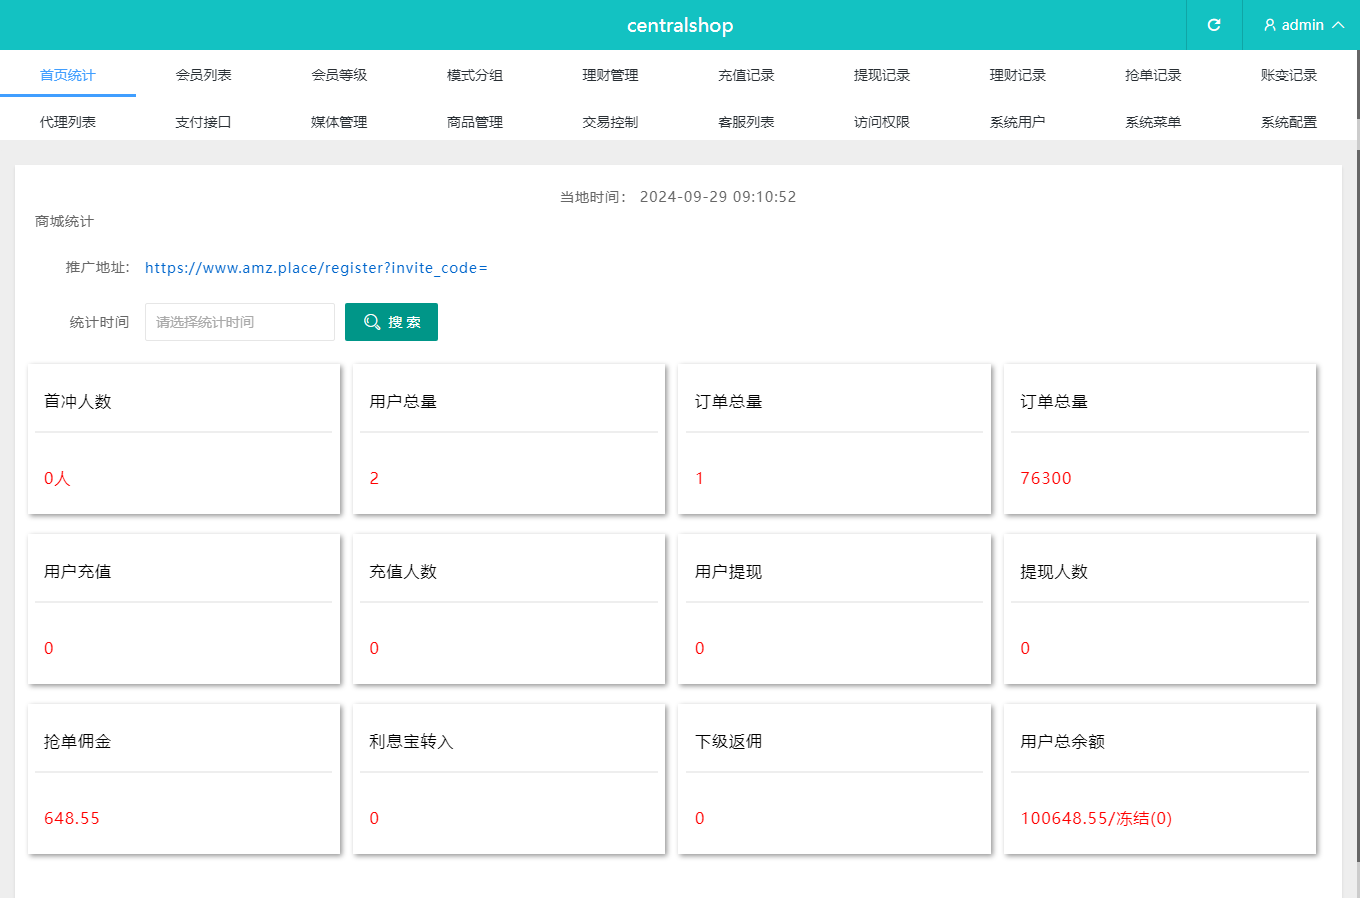Select the 首页统计 tab

[68, 75]
